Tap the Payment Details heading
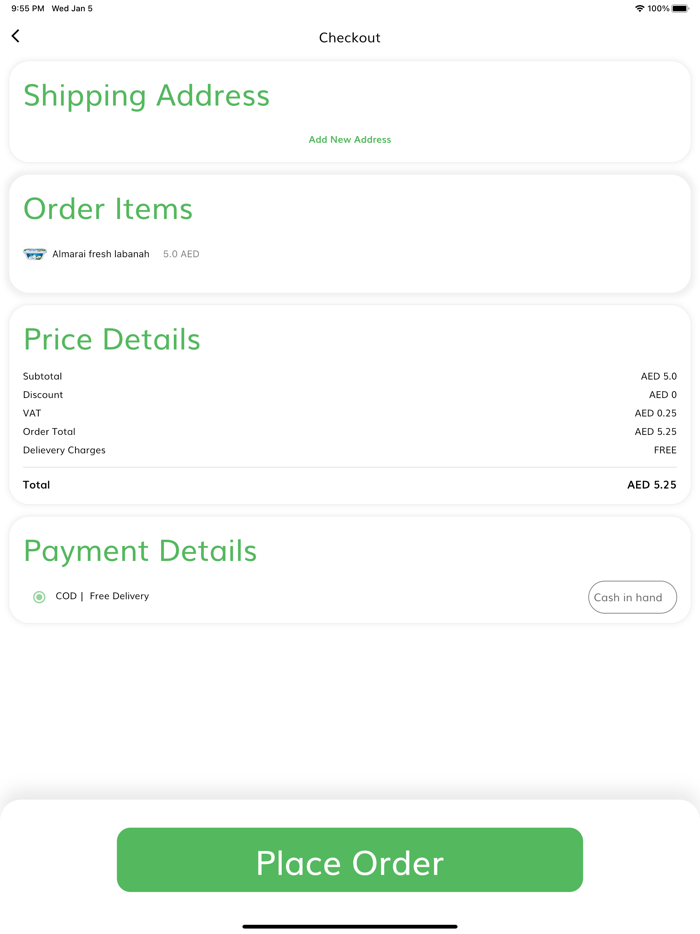 coord(140,551)
